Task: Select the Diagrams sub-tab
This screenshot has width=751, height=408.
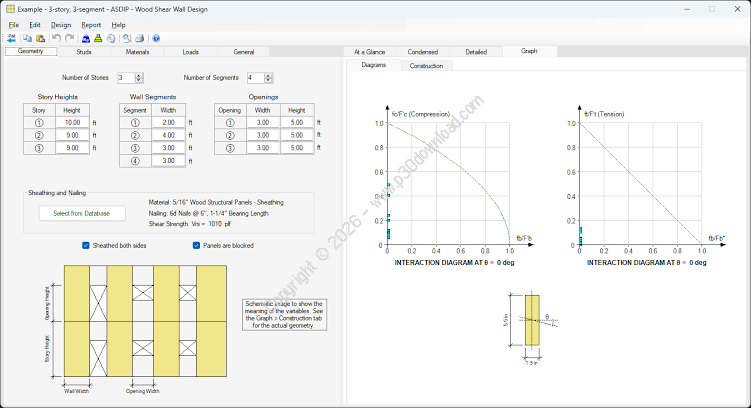Action: coord(374,65)
